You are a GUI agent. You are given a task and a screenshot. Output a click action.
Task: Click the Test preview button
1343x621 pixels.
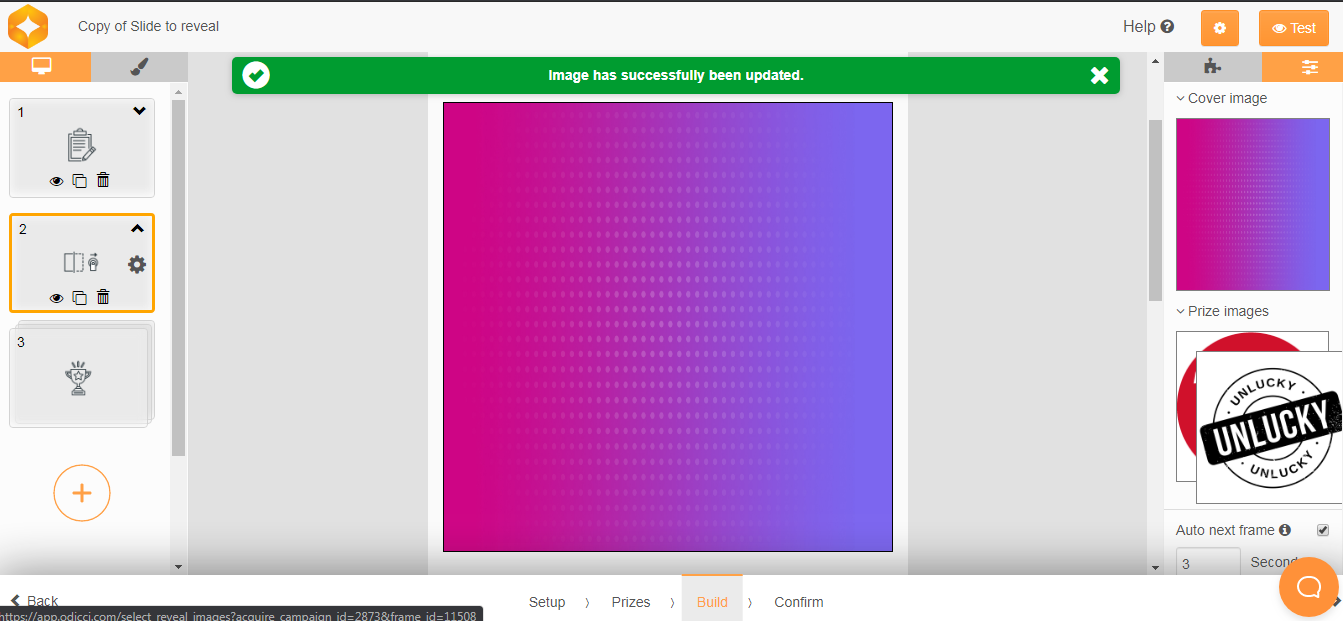tap(1293, 28)
